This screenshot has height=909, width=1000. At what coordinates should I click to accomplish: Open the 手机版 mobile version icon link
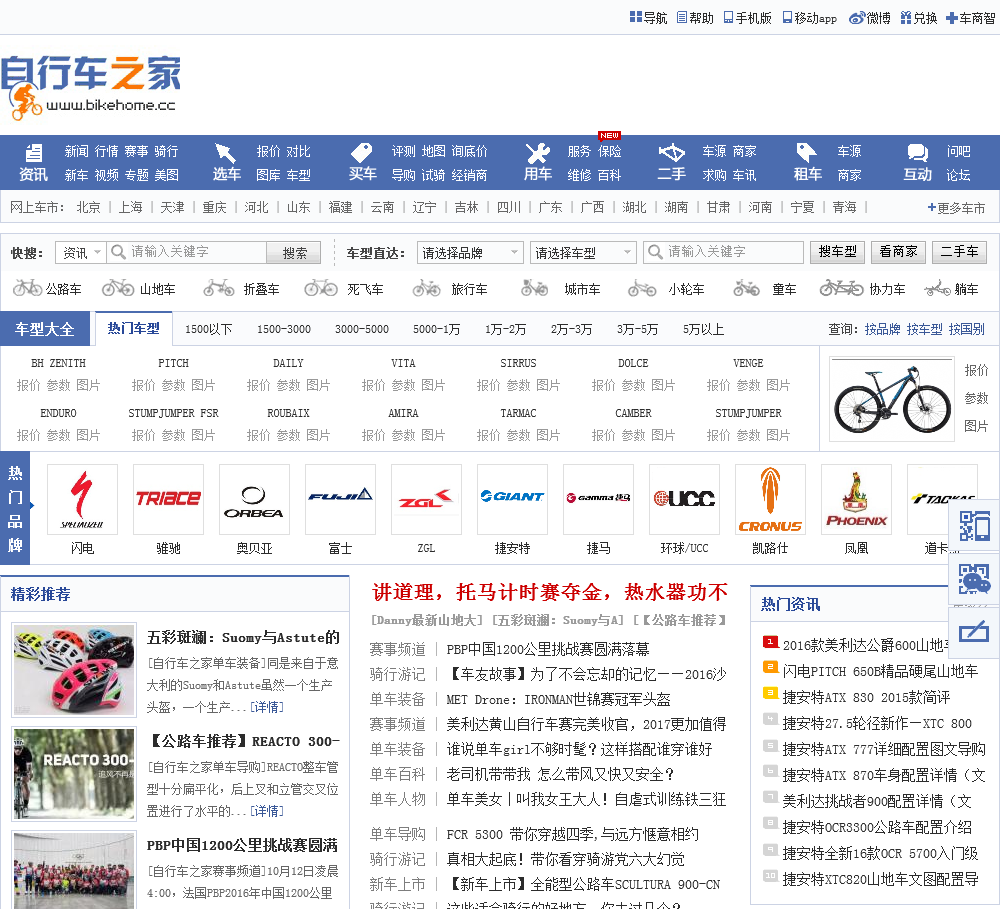747,18
